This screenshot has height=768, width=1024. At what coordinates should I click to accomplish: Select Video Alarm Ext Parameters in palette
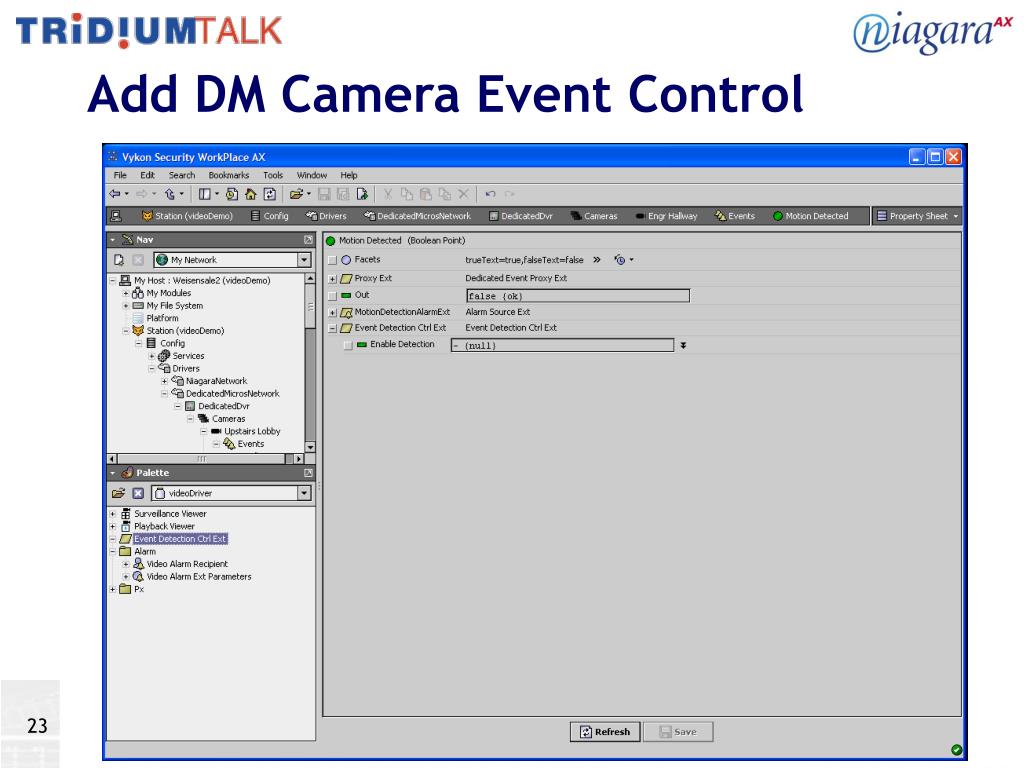pos(199,577)
